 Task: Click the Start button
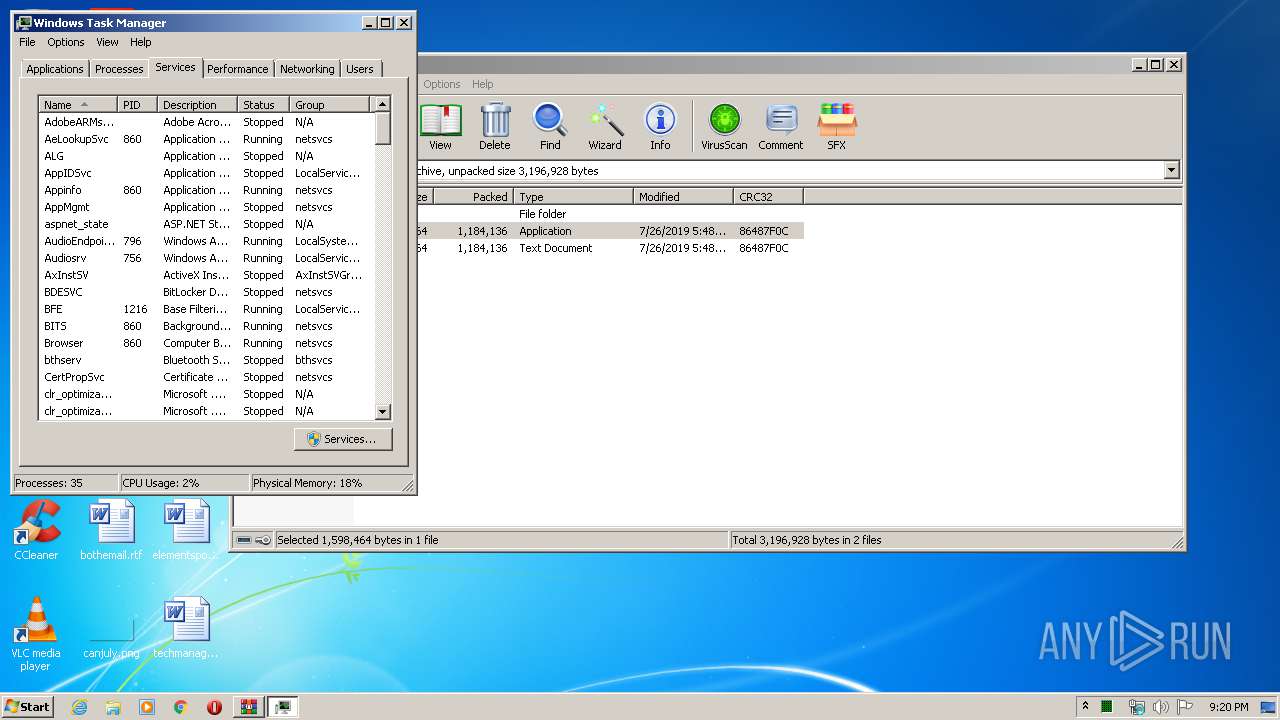[28, 706]
